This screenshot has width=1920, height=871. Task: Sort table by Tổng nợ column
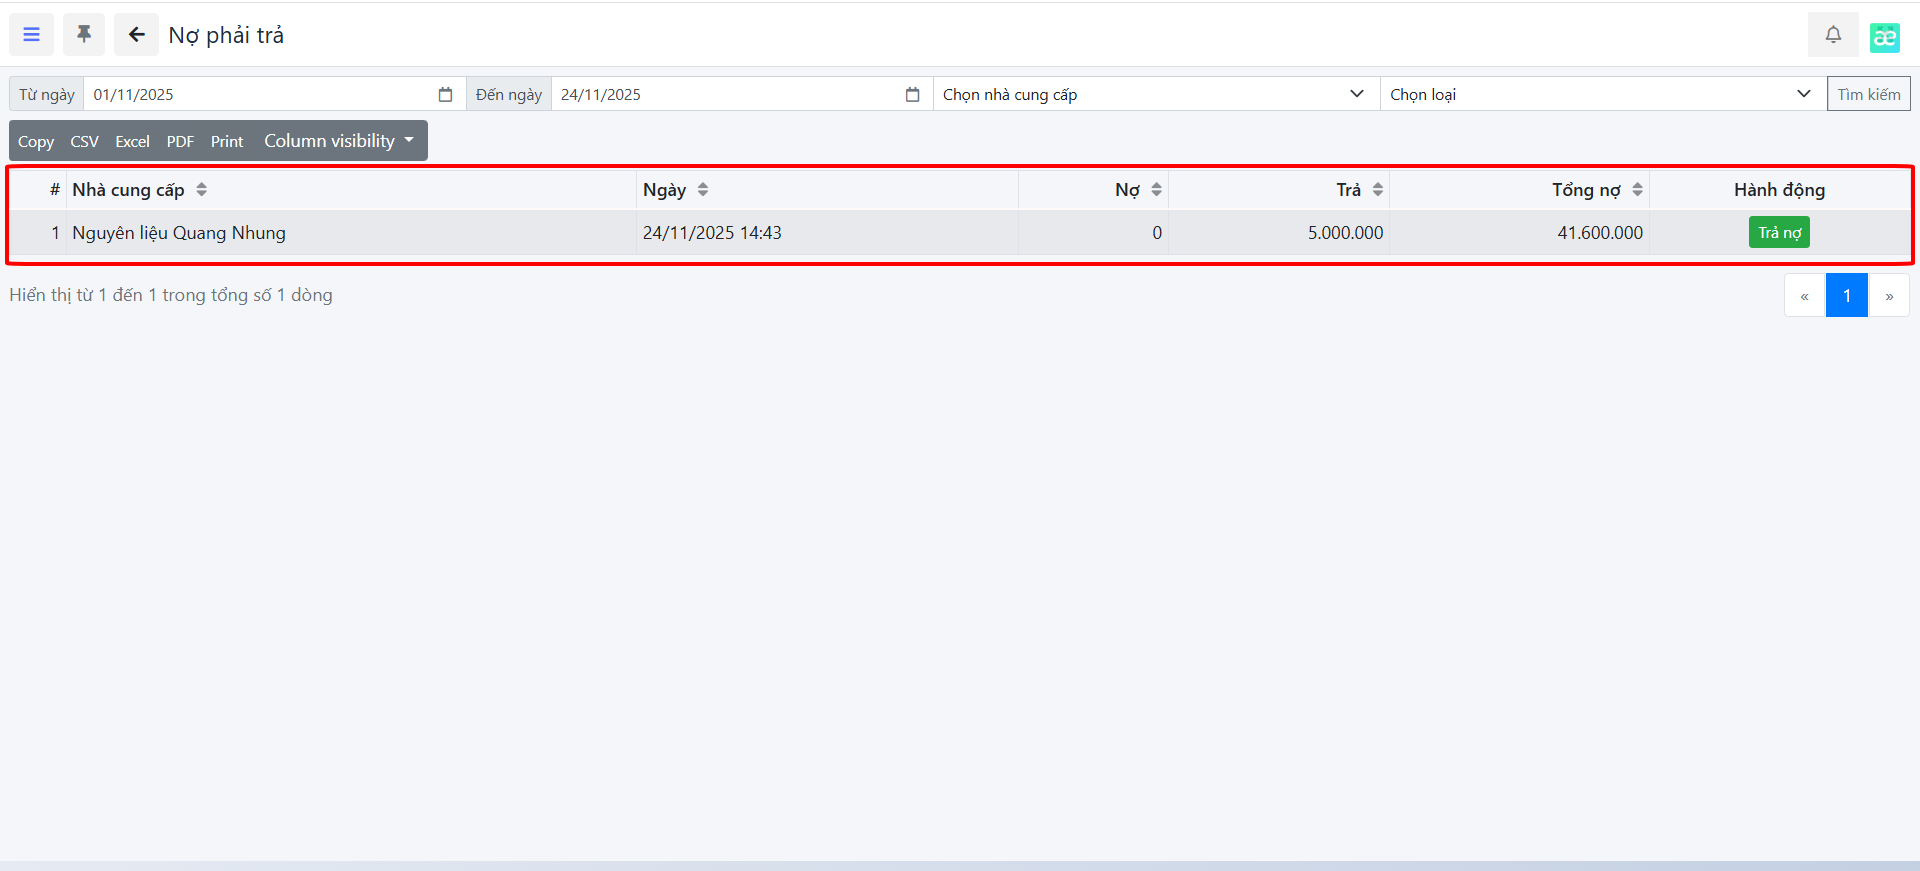click(1636, 190)
